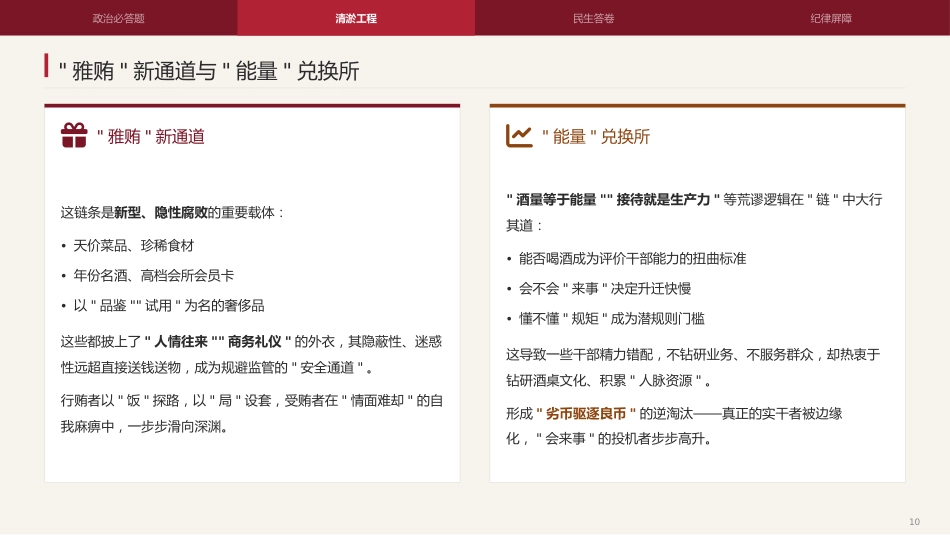Screen dimensions: 950x535
Task: Click the line 这链条是新型、隐性腐败的重要载体
Action: [x=172, y=213]
